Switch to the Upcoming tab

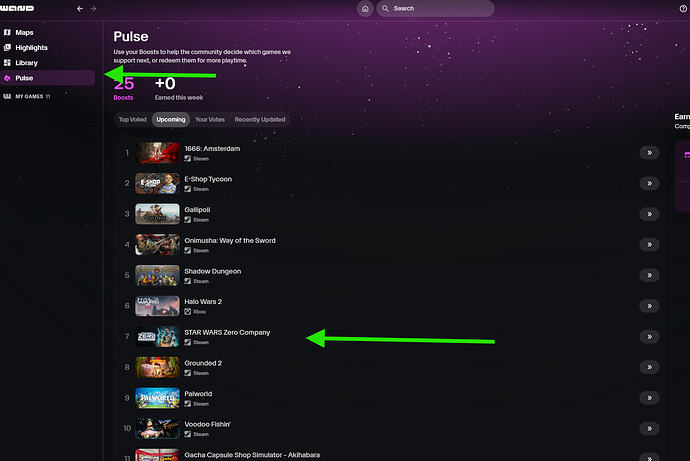171,120
